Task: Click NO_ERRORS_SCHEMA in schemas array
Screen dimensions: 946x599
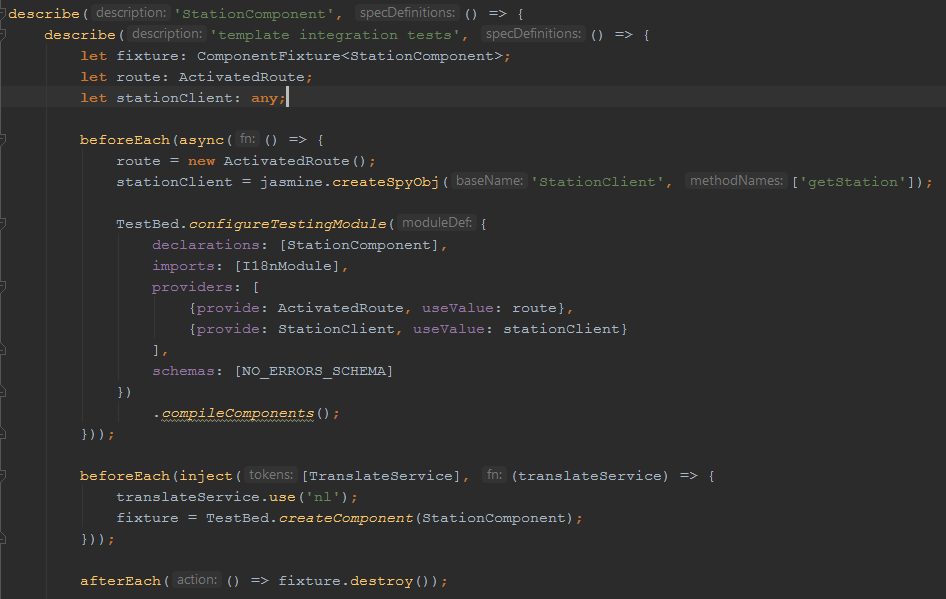Action: pos(313,371)
